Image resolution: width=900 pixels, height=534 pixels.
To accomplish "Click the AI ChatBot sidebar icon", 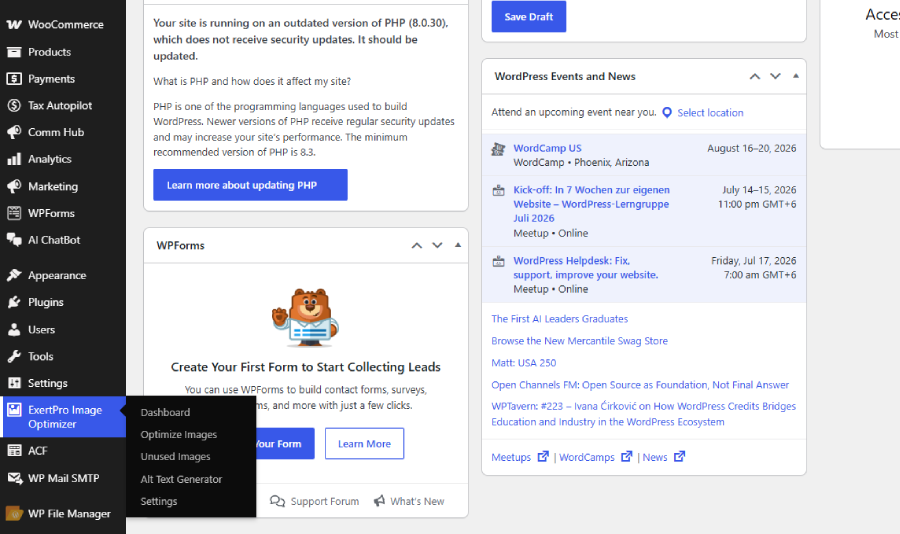I will 14,240.
